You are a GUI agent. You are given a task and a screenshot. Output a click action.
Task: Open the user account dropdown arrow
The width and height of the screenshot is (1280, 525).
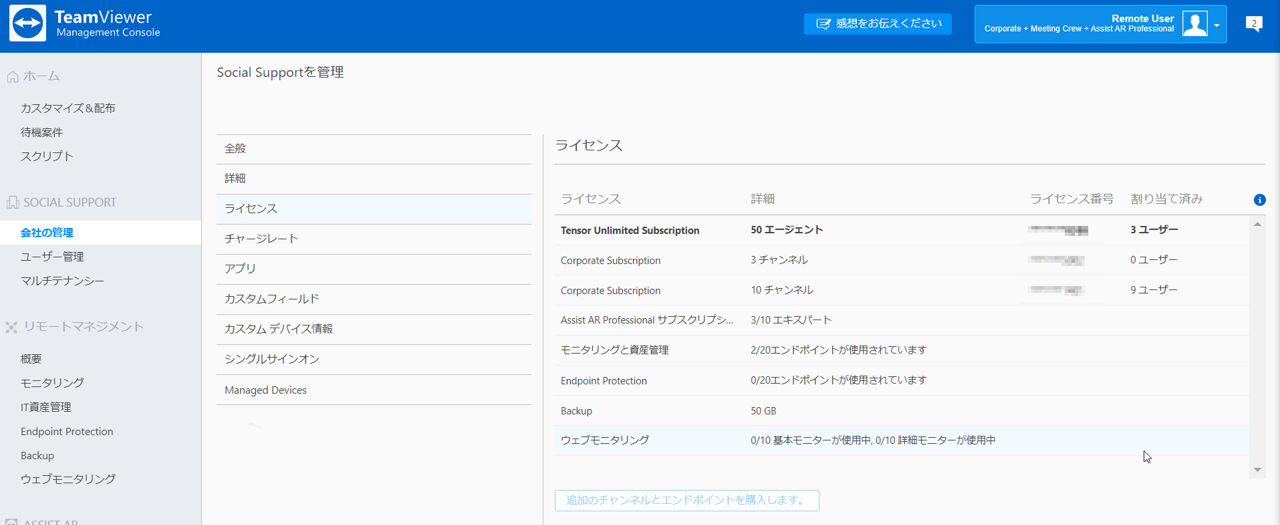click(x=1217, y=25)
